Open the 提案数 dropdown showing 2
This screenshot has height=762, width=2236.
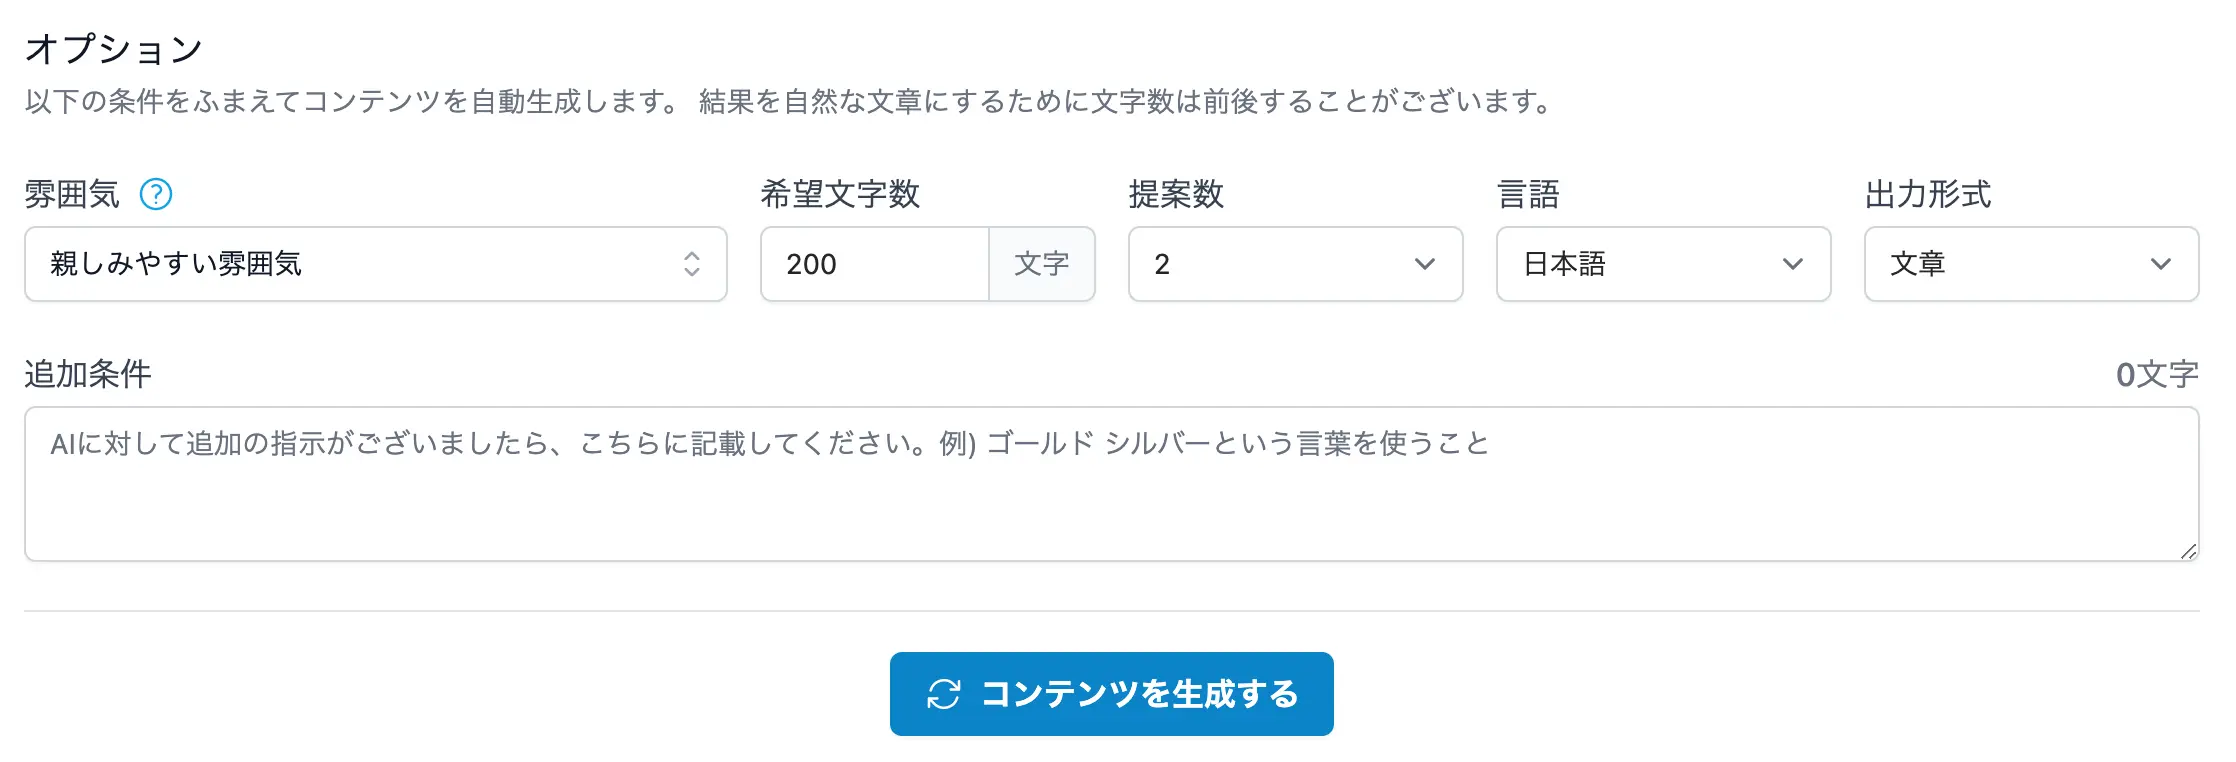(1280, 264)
